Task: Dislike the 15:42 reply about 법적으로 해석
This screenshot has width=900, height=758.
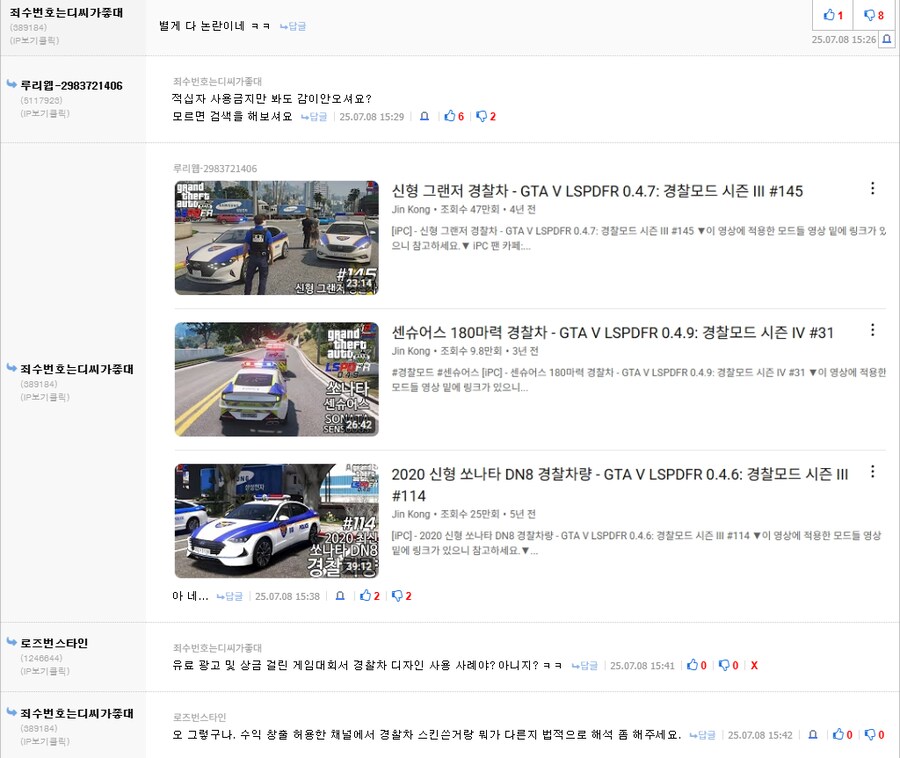Action: click(875, 734)
